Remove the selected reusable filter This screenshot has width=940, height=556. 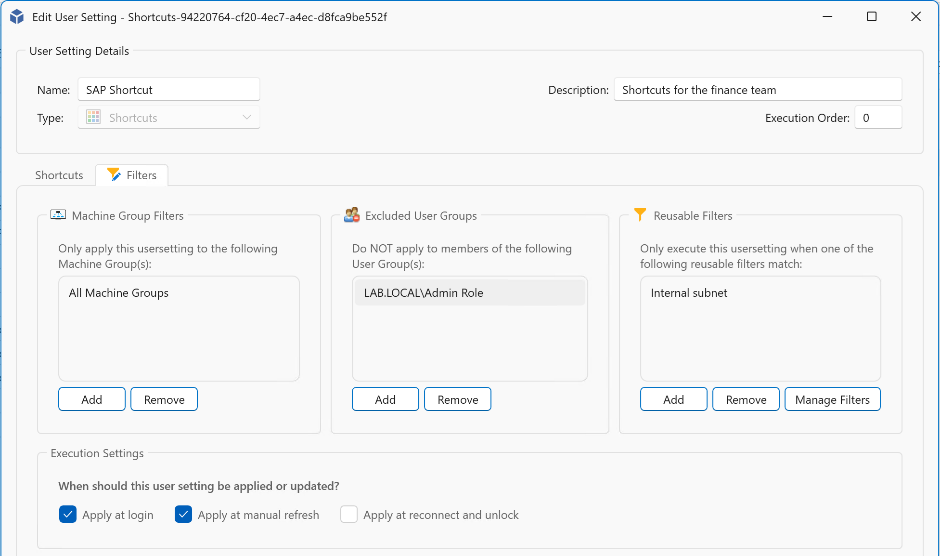pyautogui.click(x=746, y=399)
